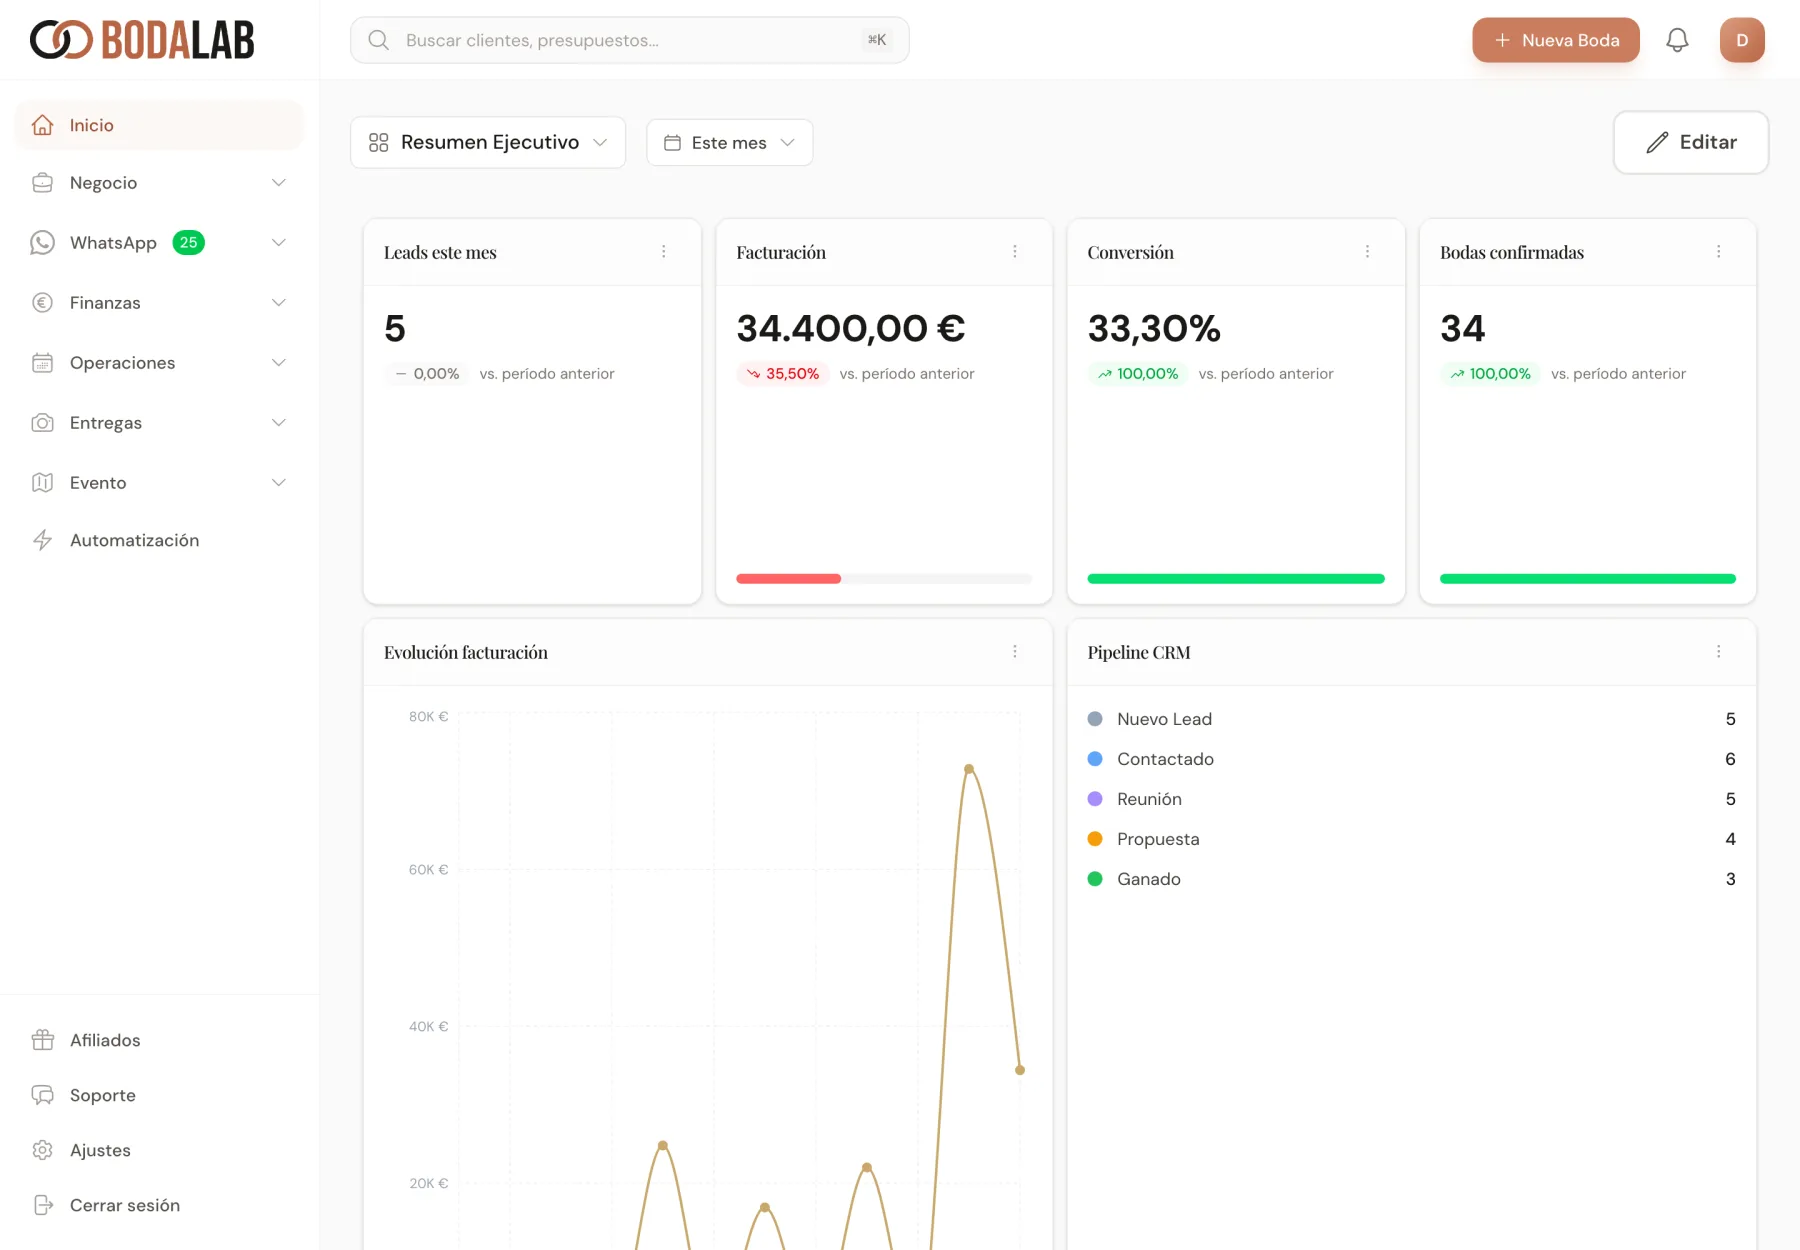The image size is (1800, 1250).
Task: Click the Entregas camera icon
Action: pyautogui.click(x=42, y=423)
